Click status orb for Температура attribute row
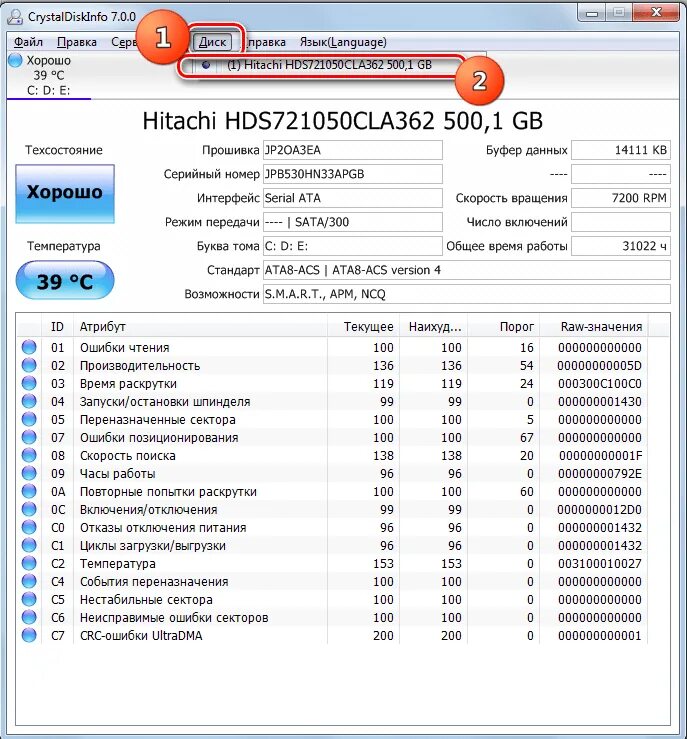 29,563
